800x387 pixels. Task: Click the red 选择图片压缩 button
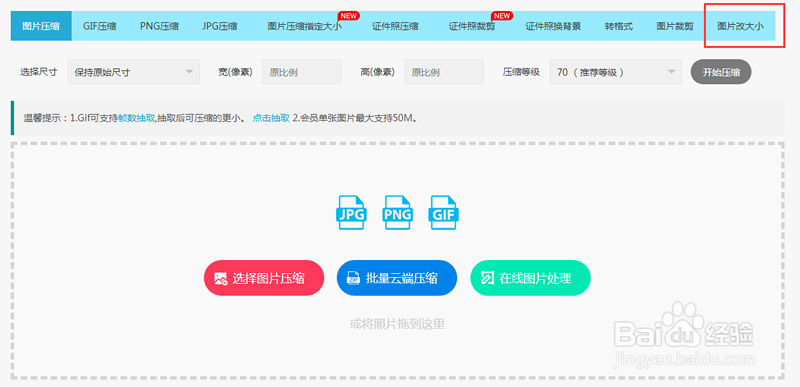[264, 278]
